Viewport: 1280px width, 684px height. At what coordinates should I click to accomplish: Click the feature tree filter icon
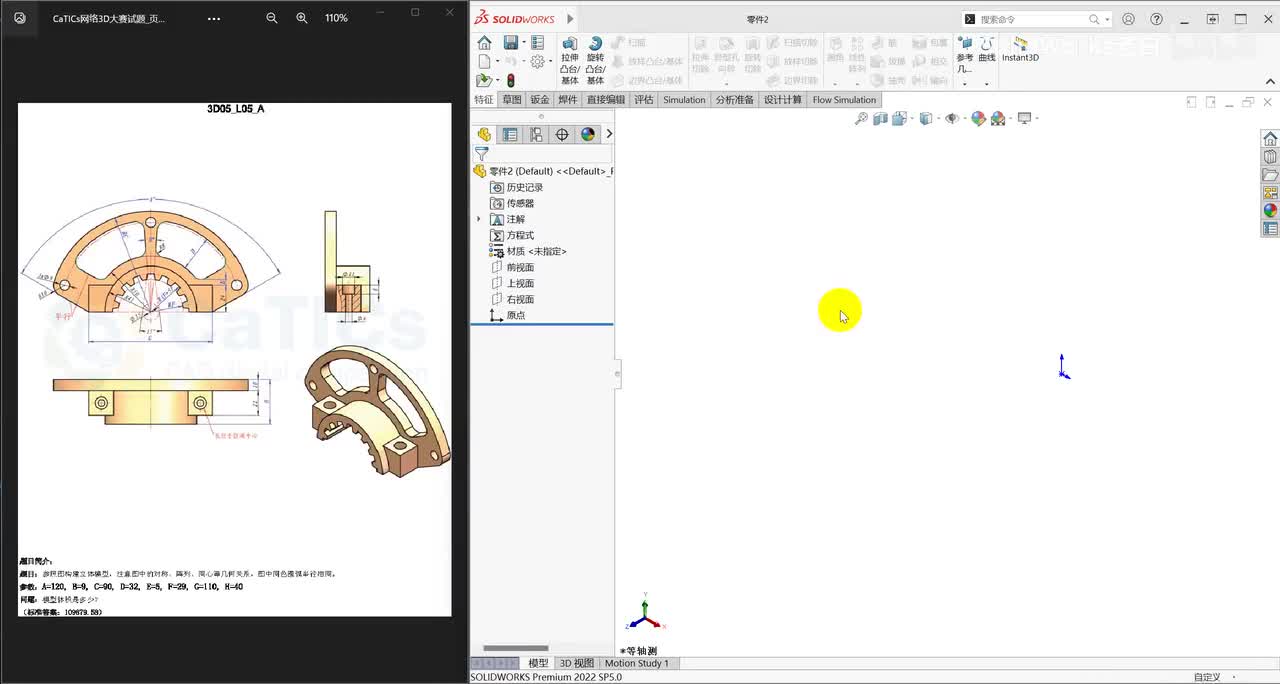(481, 154)
